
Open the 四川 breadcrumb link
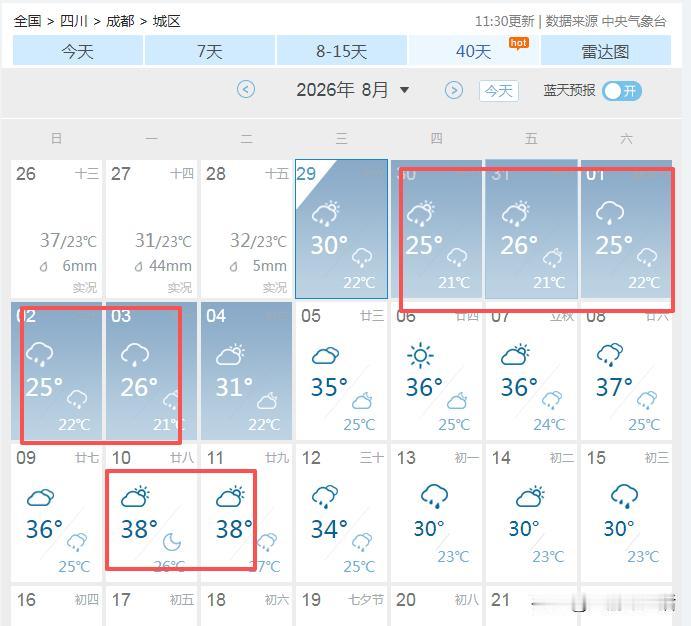(74, 21)
